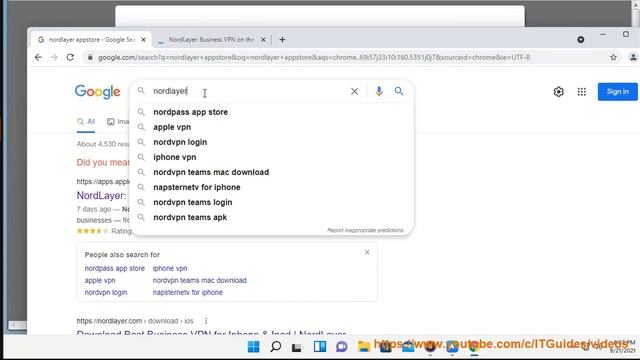Click the nordlayer.com download ios URL
640x360 pixels.
click(x=135, y=321)
